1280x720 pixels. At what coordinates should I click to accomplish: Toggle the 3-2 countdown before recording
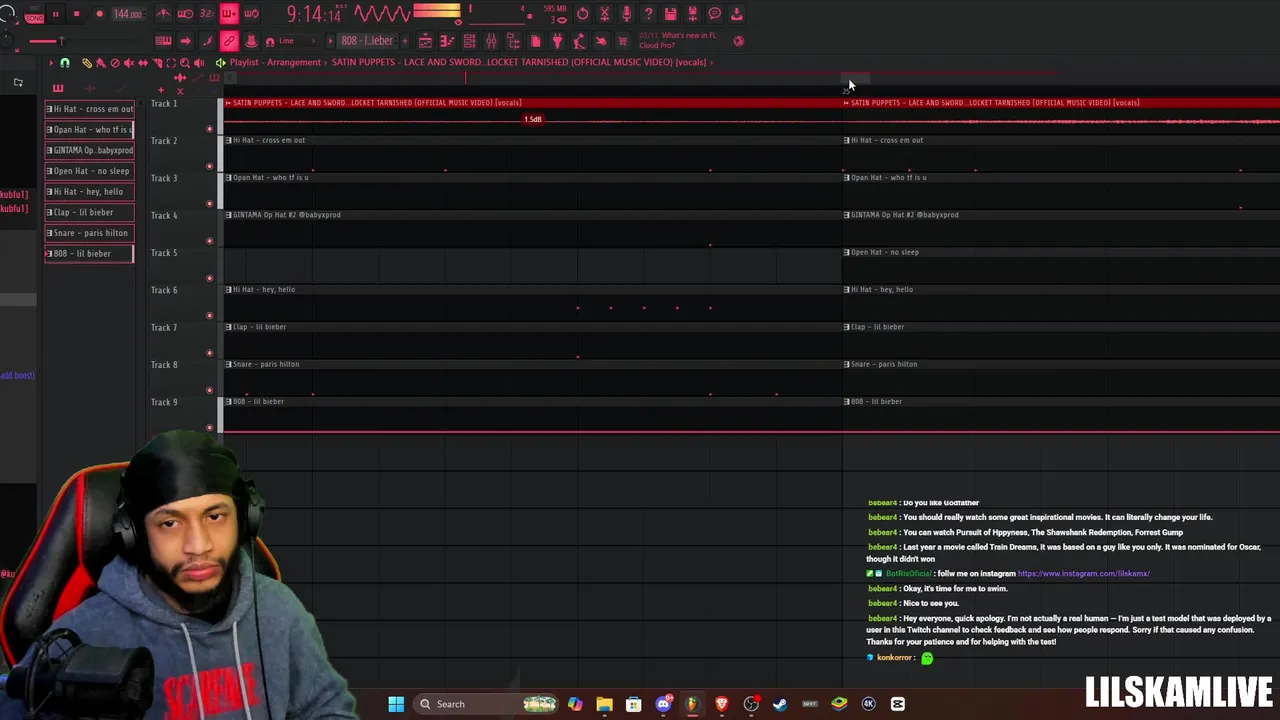click(207, 14)
